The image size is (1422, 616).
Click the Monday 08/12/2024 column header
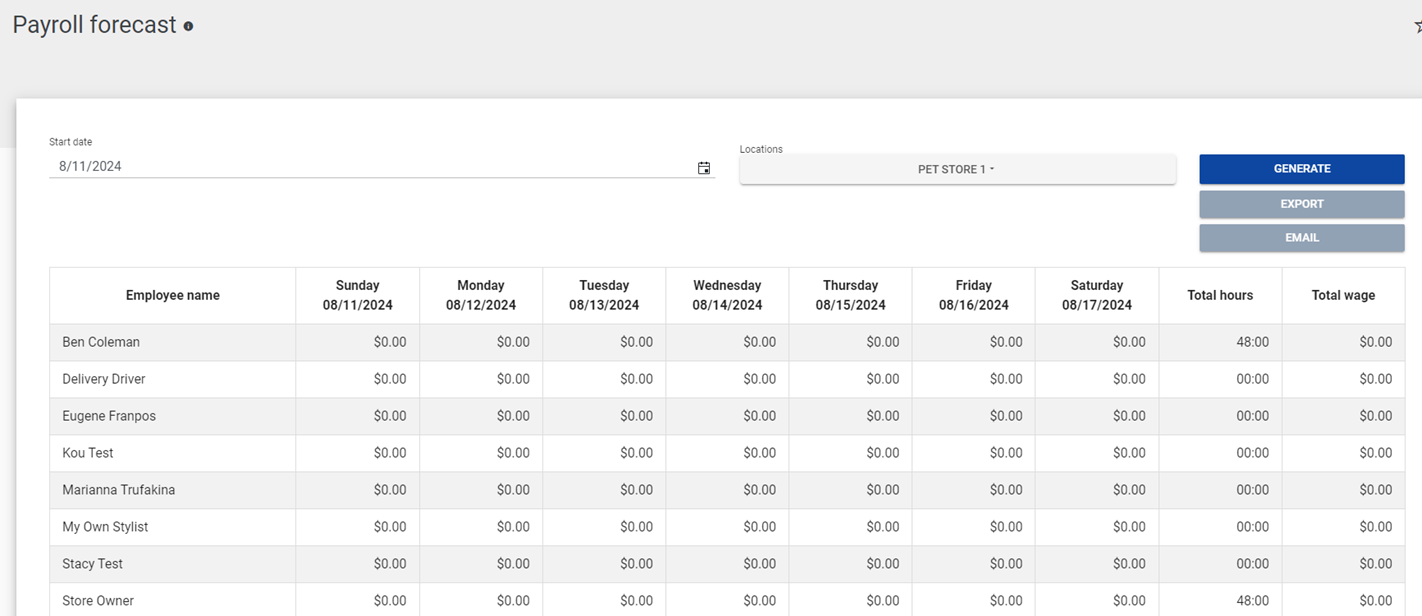point(481,295)
